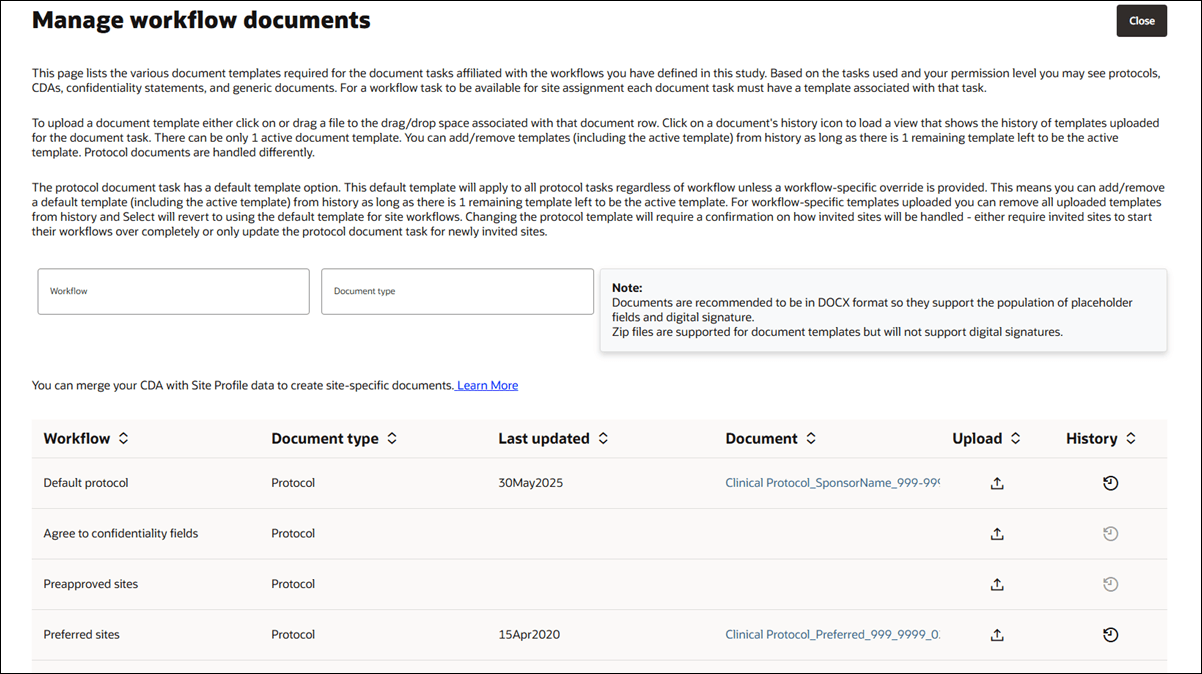Open Clinical Protocol_Preferred document
1202x674 pixels.
pyautogui.click(x=832, y=634)
